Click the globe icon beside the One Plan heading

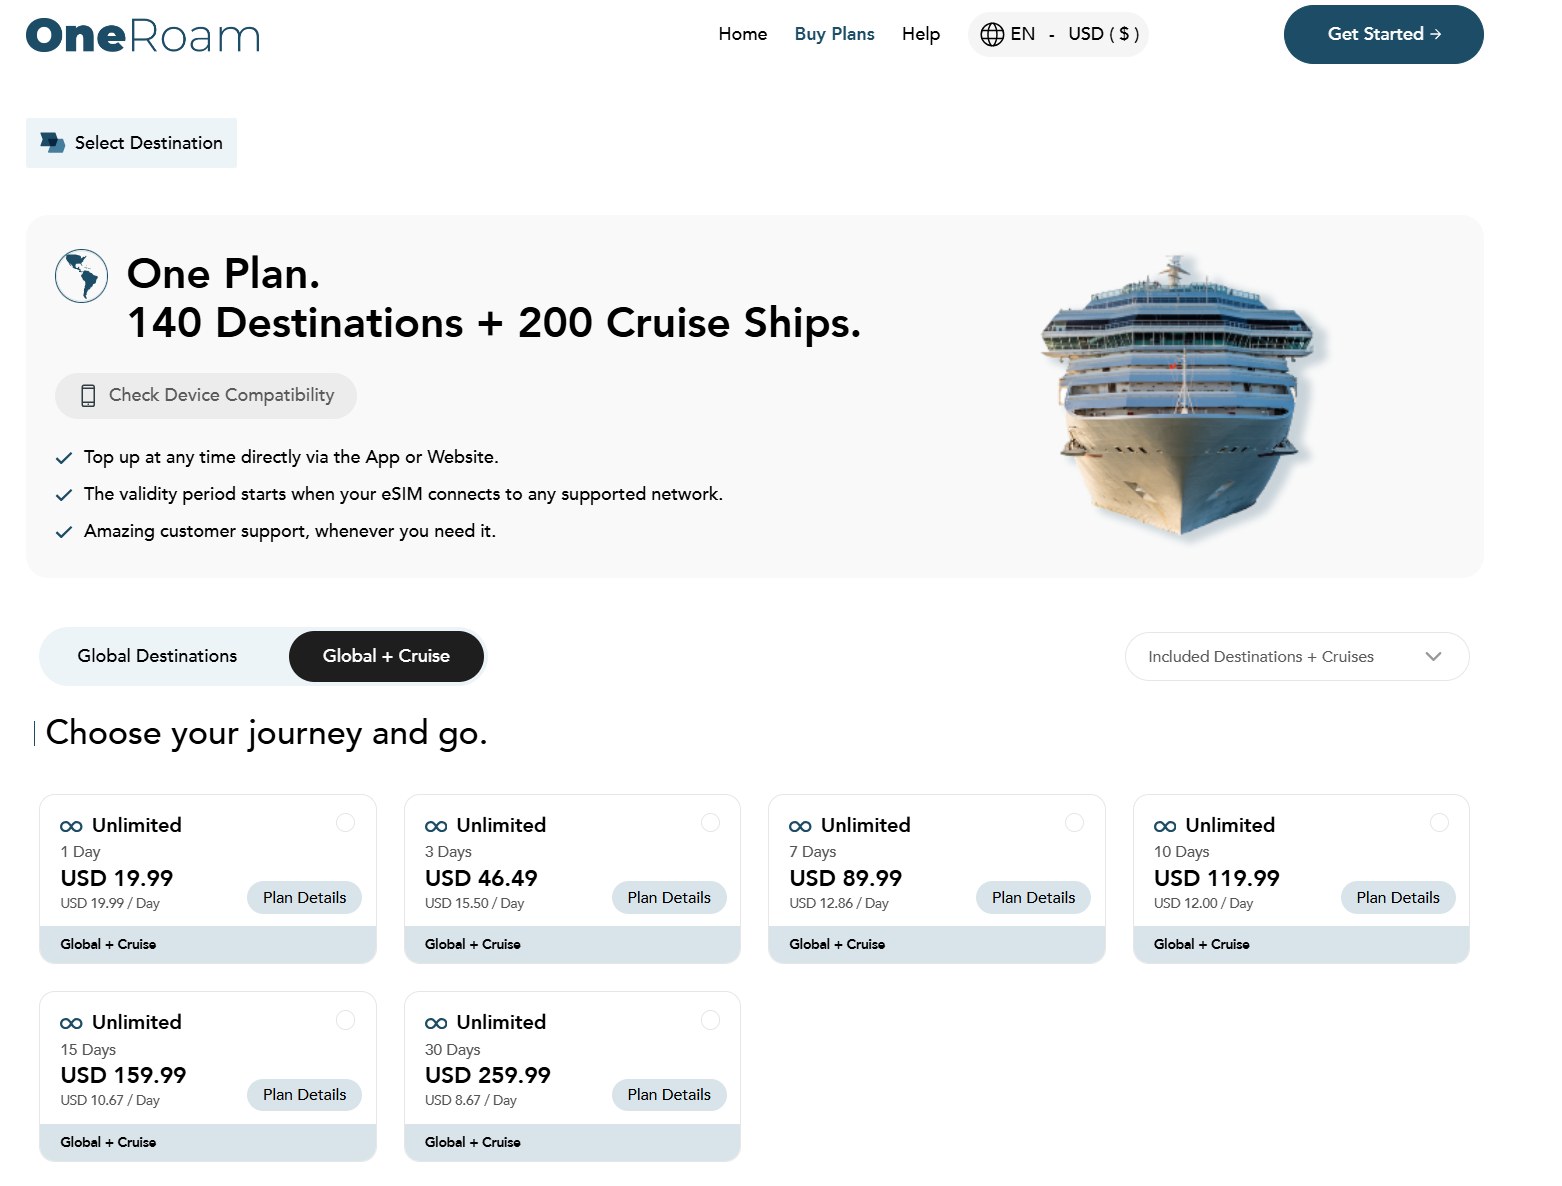pos(80,275)
